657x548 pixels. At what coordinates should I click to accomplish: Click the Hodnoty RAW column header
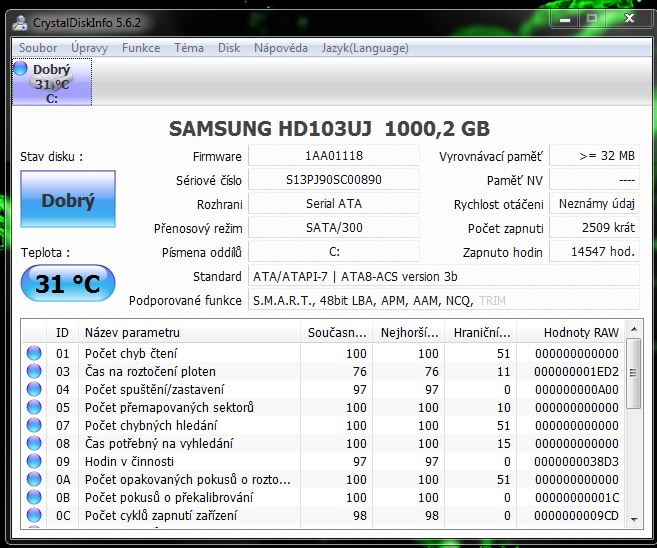(x=581, y=332)
